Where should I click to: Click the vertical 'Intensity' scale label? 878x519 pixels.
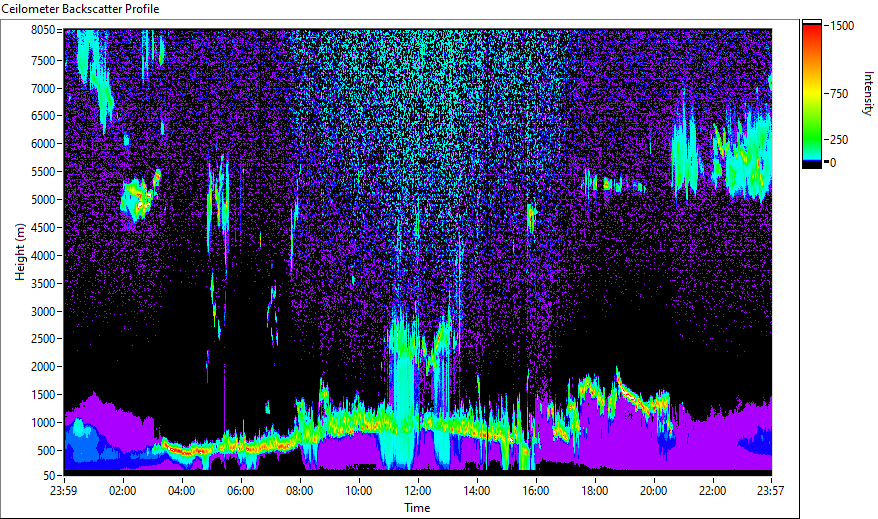(x=868, y=93)
